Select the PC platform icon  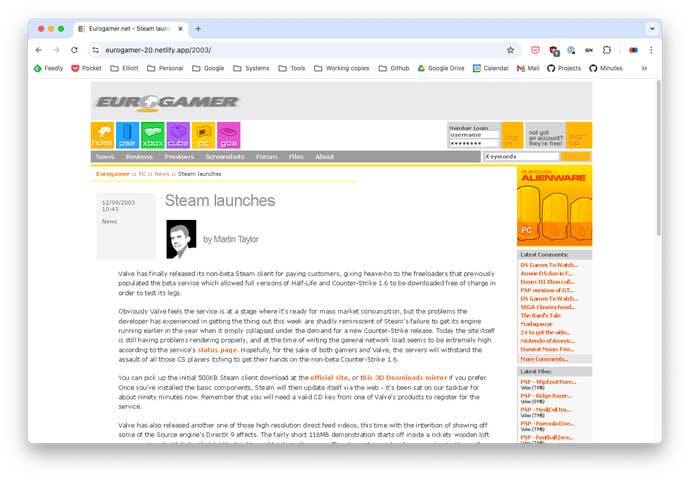(203, 135)
